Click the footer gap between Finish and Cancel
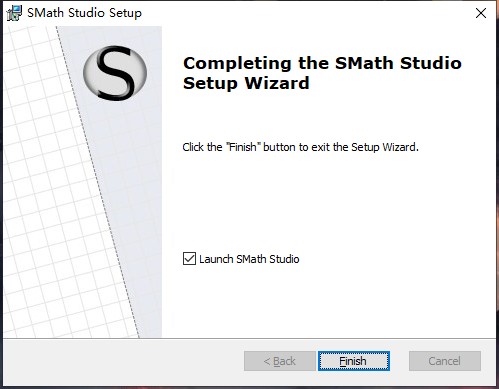 (x=399, y=361)
